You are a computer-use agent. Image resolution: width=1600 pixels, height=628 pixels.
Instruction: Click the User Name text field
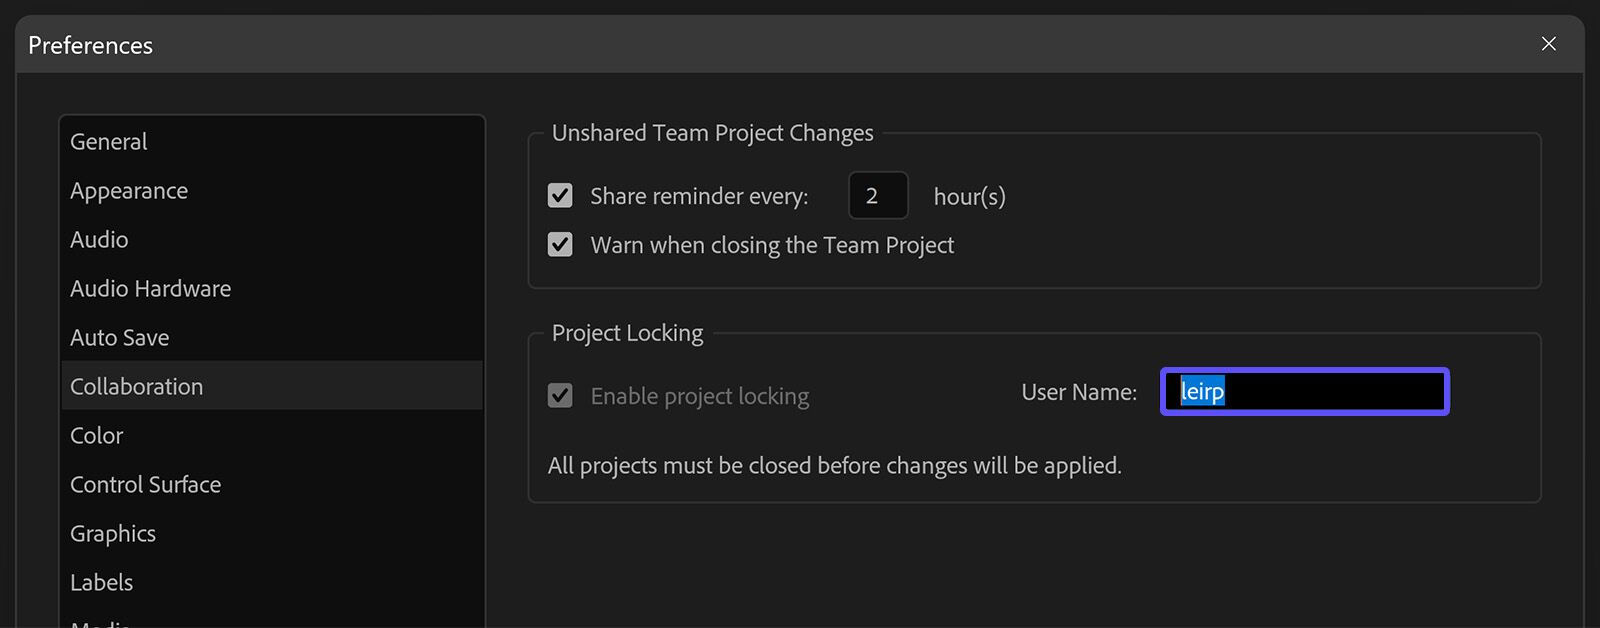coord(1303,392)
